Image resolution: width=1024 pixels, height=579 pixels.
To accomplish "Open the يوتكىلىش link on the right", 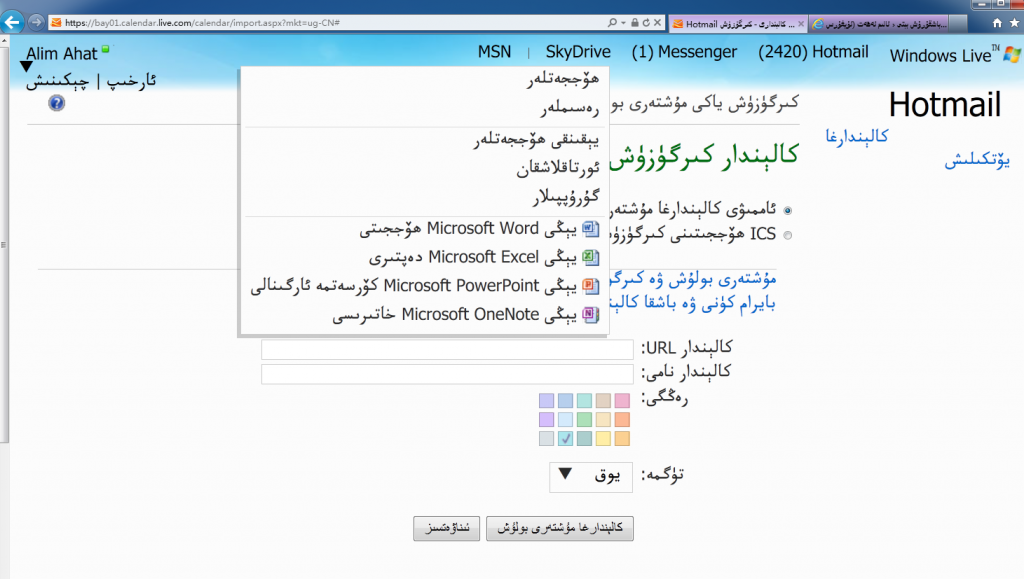I will pos(977,159).
